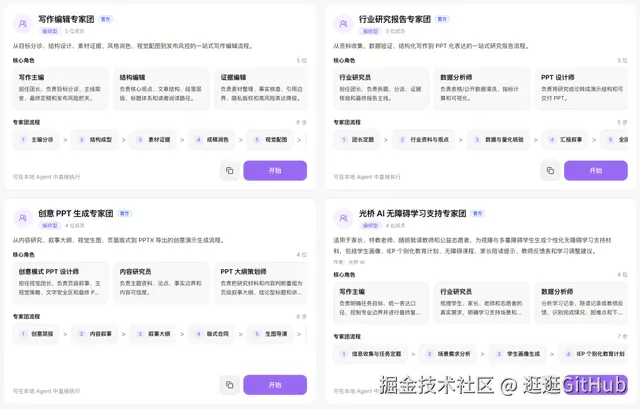Select the 行业研究员 role in 行业研究报告专家团
Image resolution: width=640 pixels, height=409 pixels.
[381, 89]
